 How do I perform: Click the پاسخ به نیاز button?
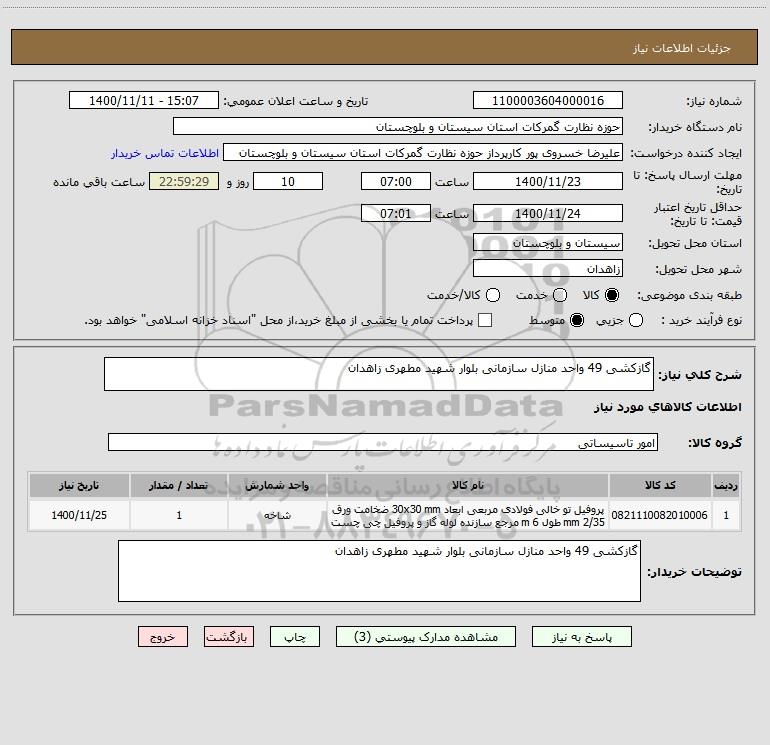(581, 637)
